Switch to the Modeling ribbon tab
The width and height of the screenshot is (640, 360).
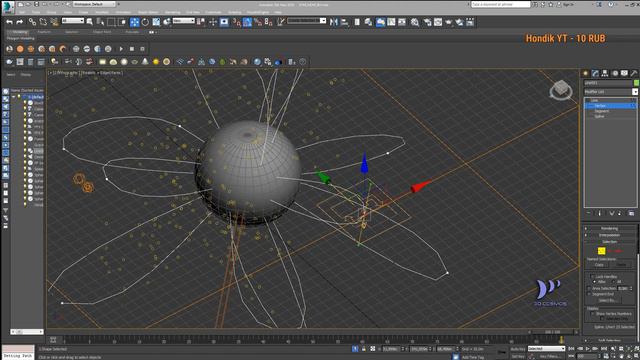pos(20,32)
